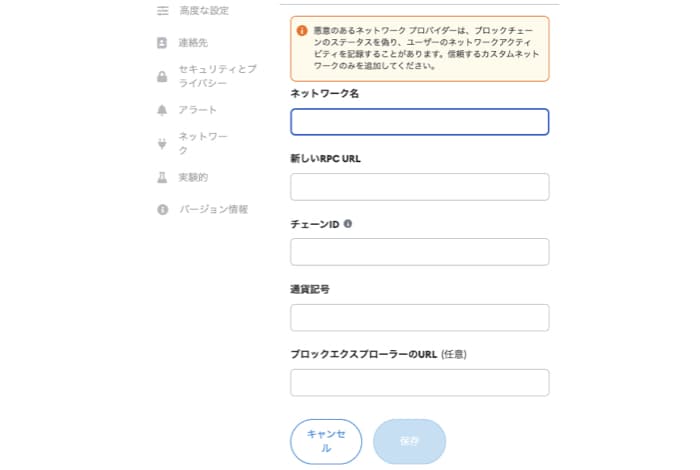Click the Alerts bell icon
The height and width of the screenshot is (470, 700).
point(162,110)
